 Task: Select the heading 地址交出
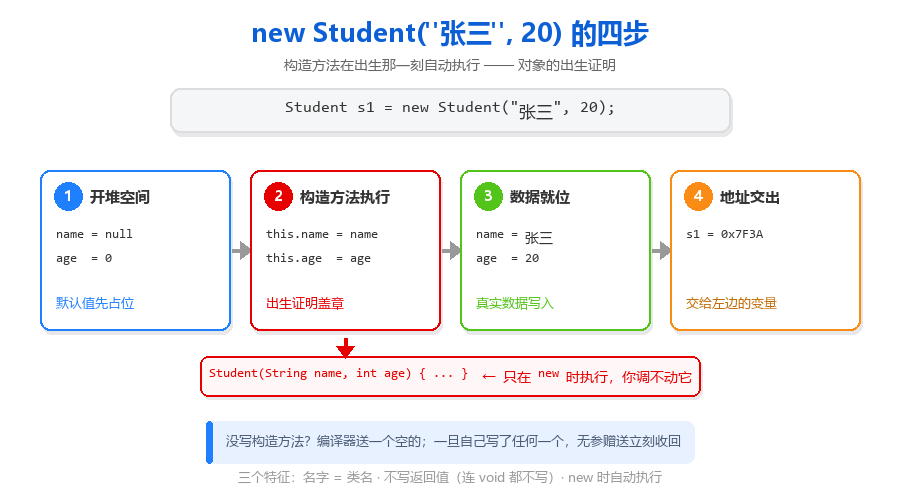[750, 197]
